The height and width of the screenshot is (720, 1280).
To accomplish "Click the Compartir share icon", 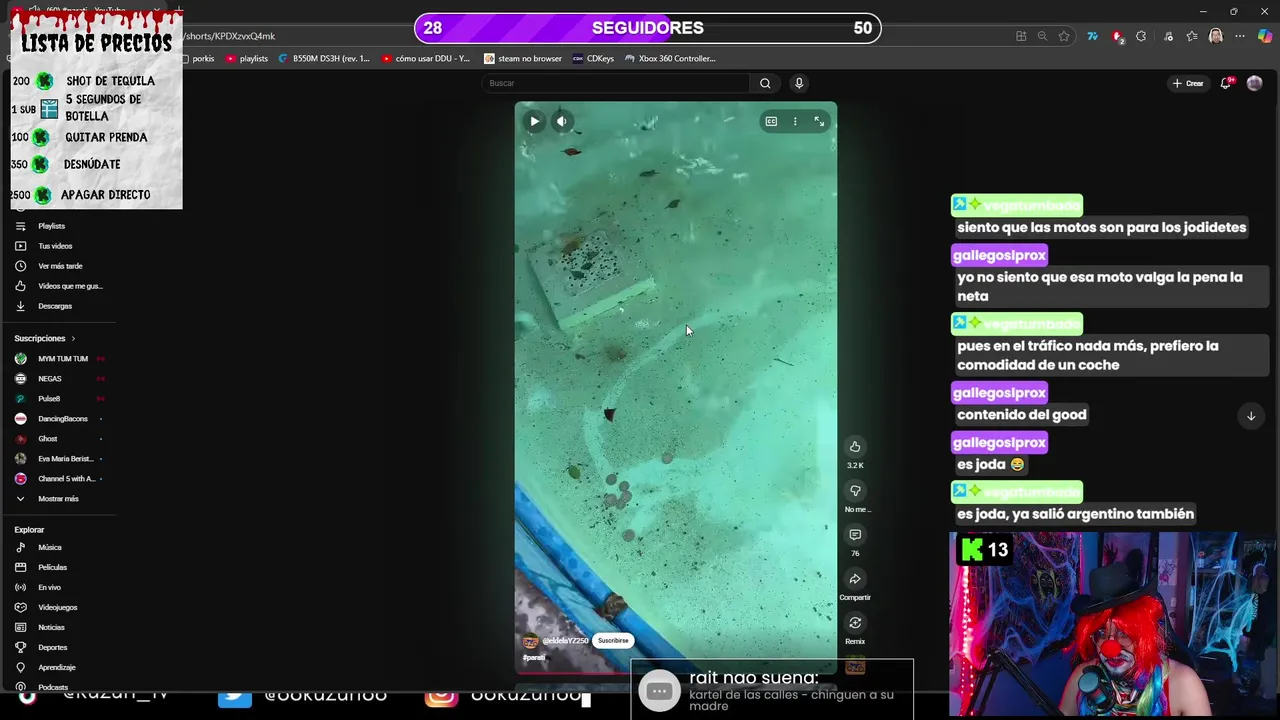I will [855, 579].
